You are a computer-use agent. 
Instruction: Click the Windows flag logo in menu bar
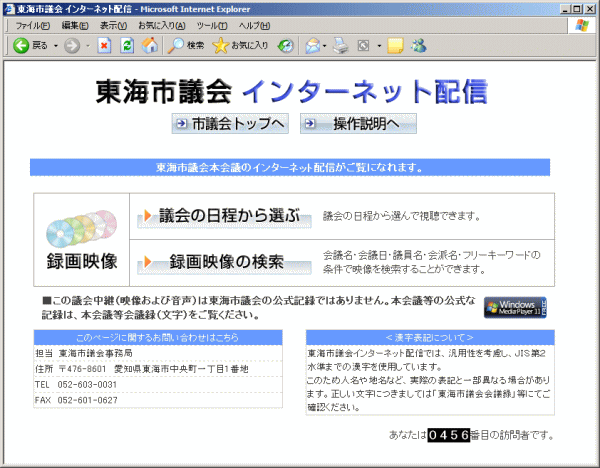(582, 26)
